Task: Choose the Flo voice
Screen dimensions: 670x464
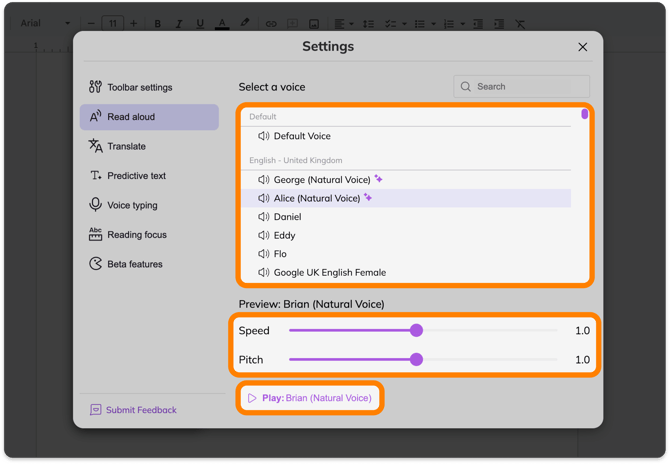Action: [x=406, y=254]
